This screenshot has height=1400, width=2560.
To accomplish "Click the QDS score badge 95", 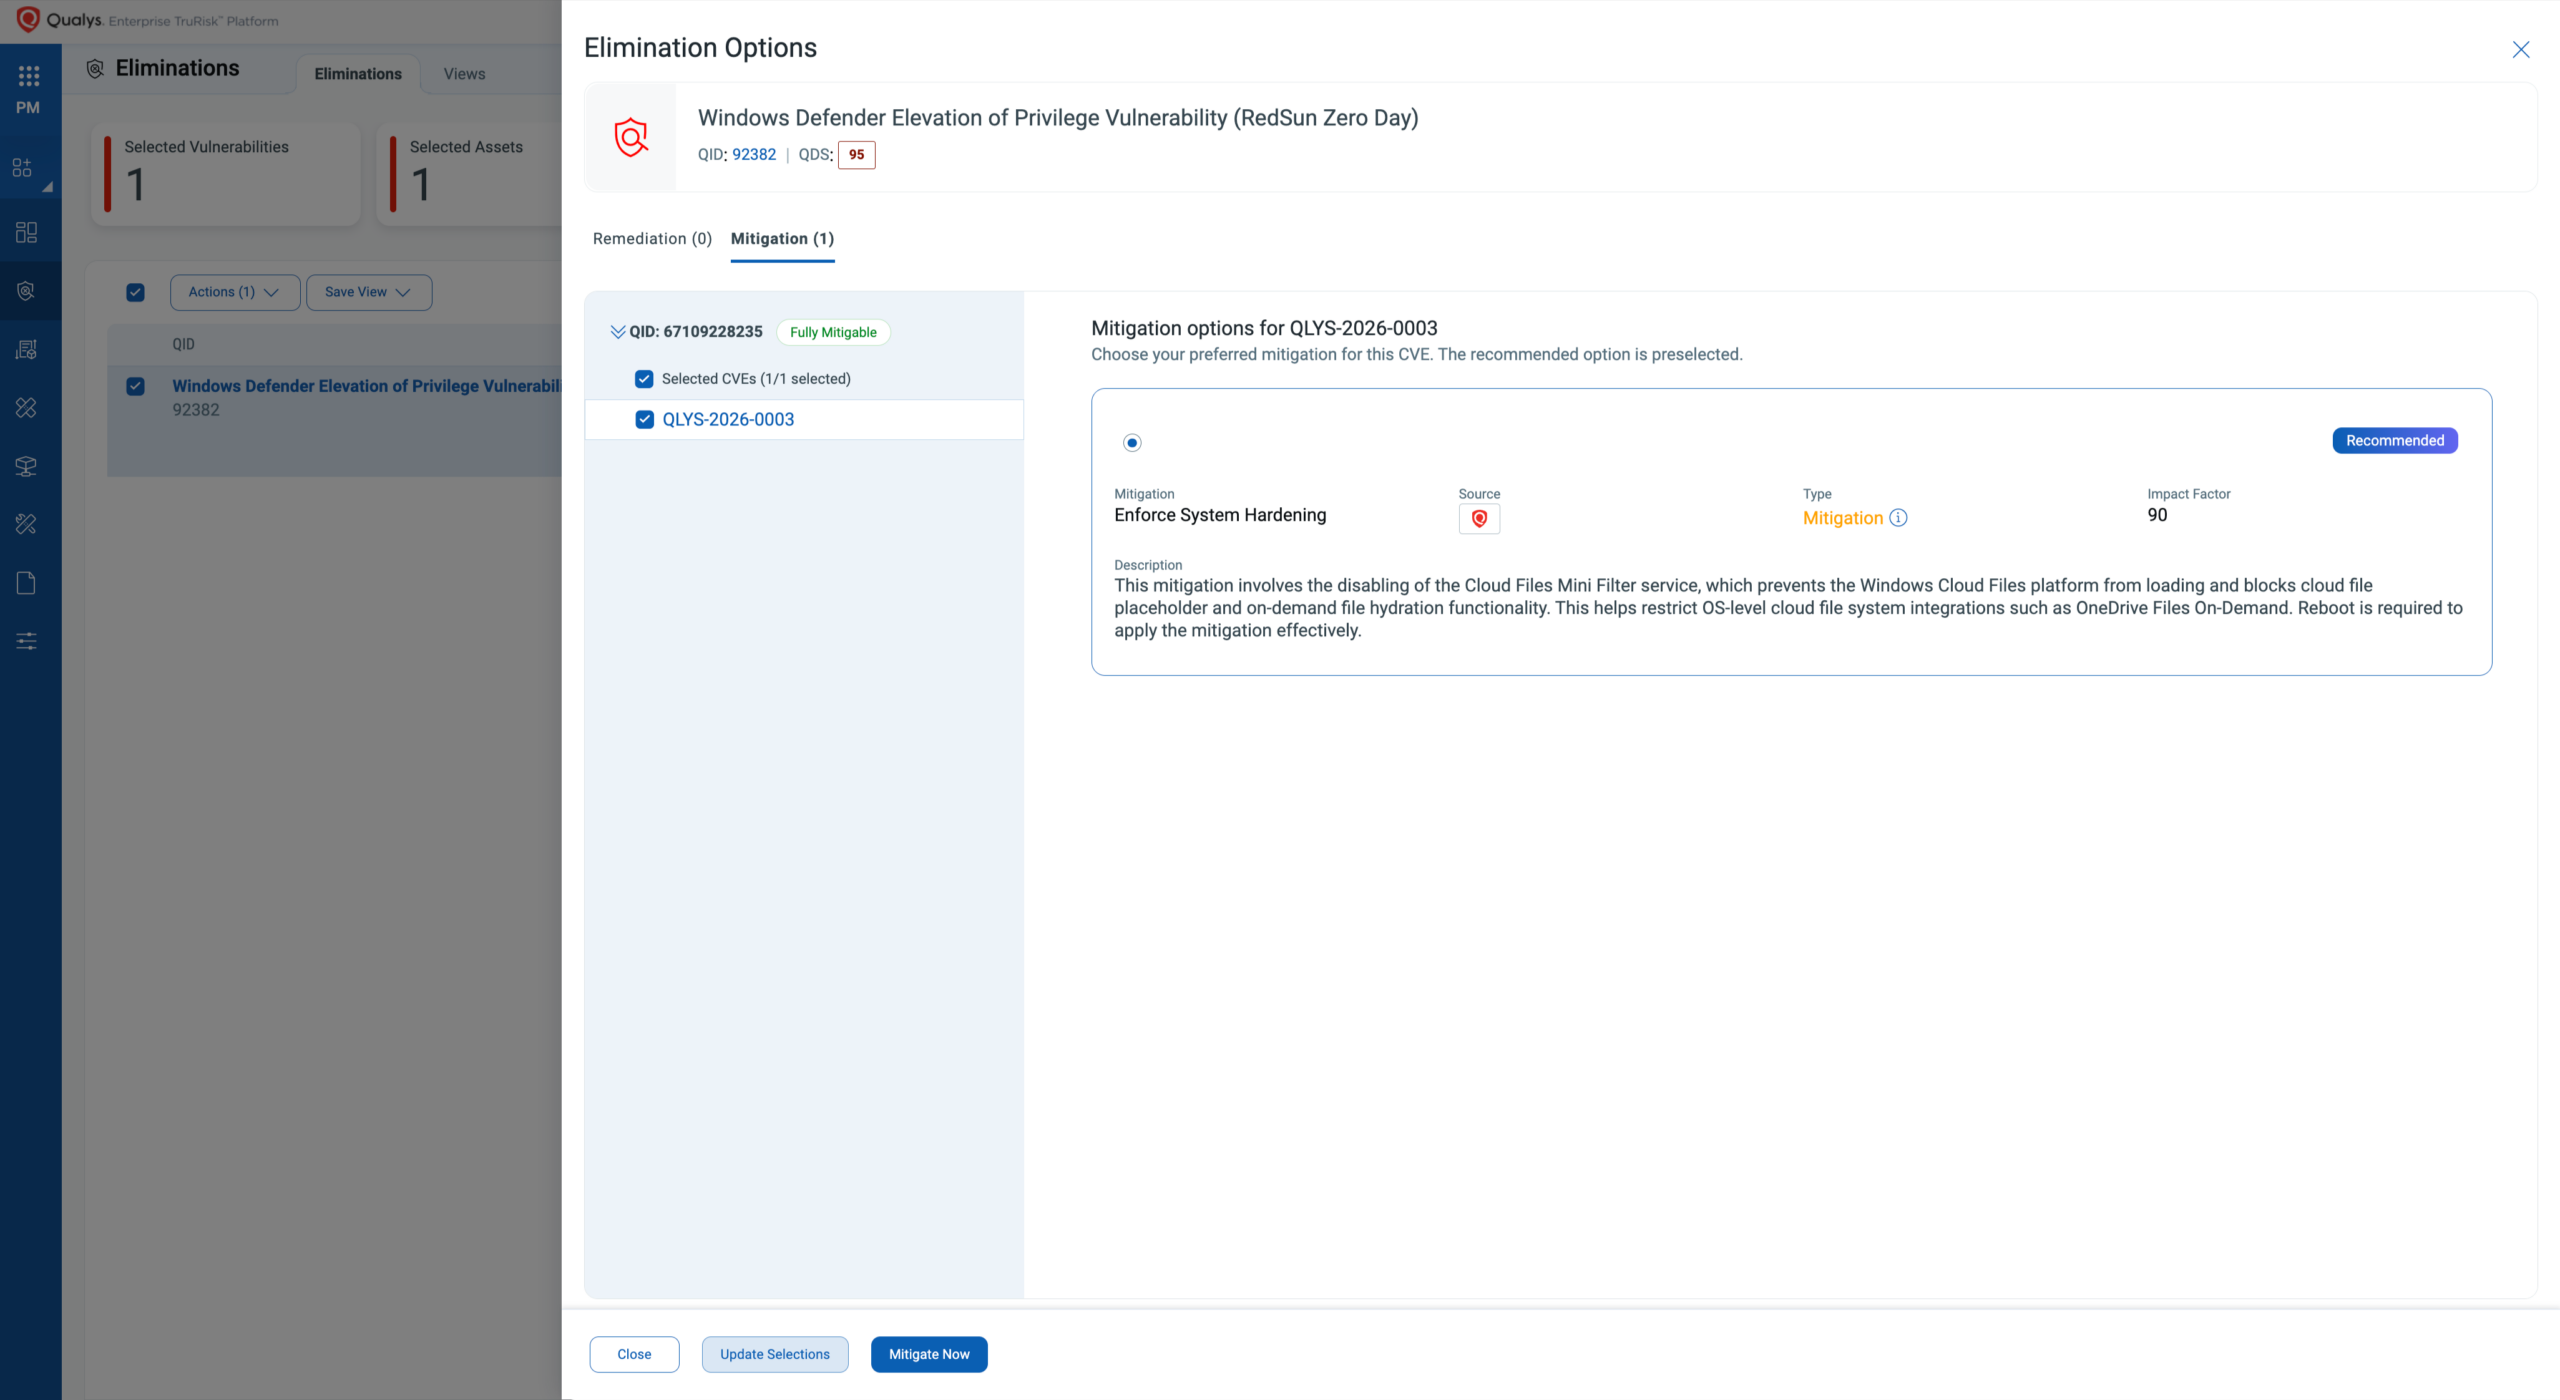I will point(856,155).
